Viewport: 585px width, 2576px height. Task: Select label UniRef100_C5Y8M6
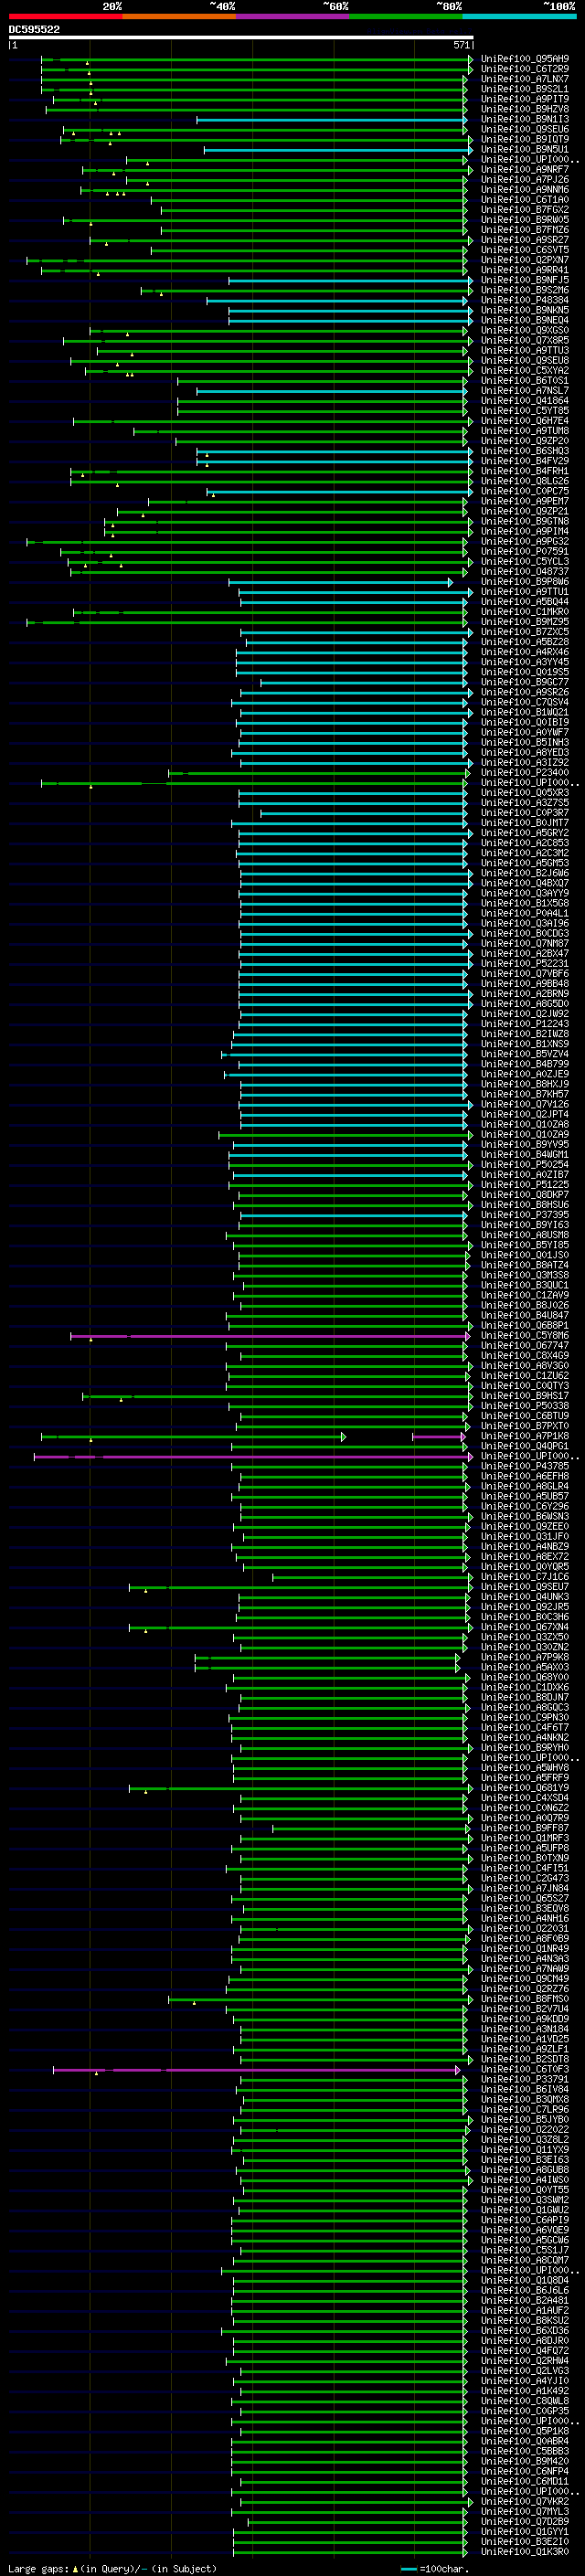pos(524,1336)
